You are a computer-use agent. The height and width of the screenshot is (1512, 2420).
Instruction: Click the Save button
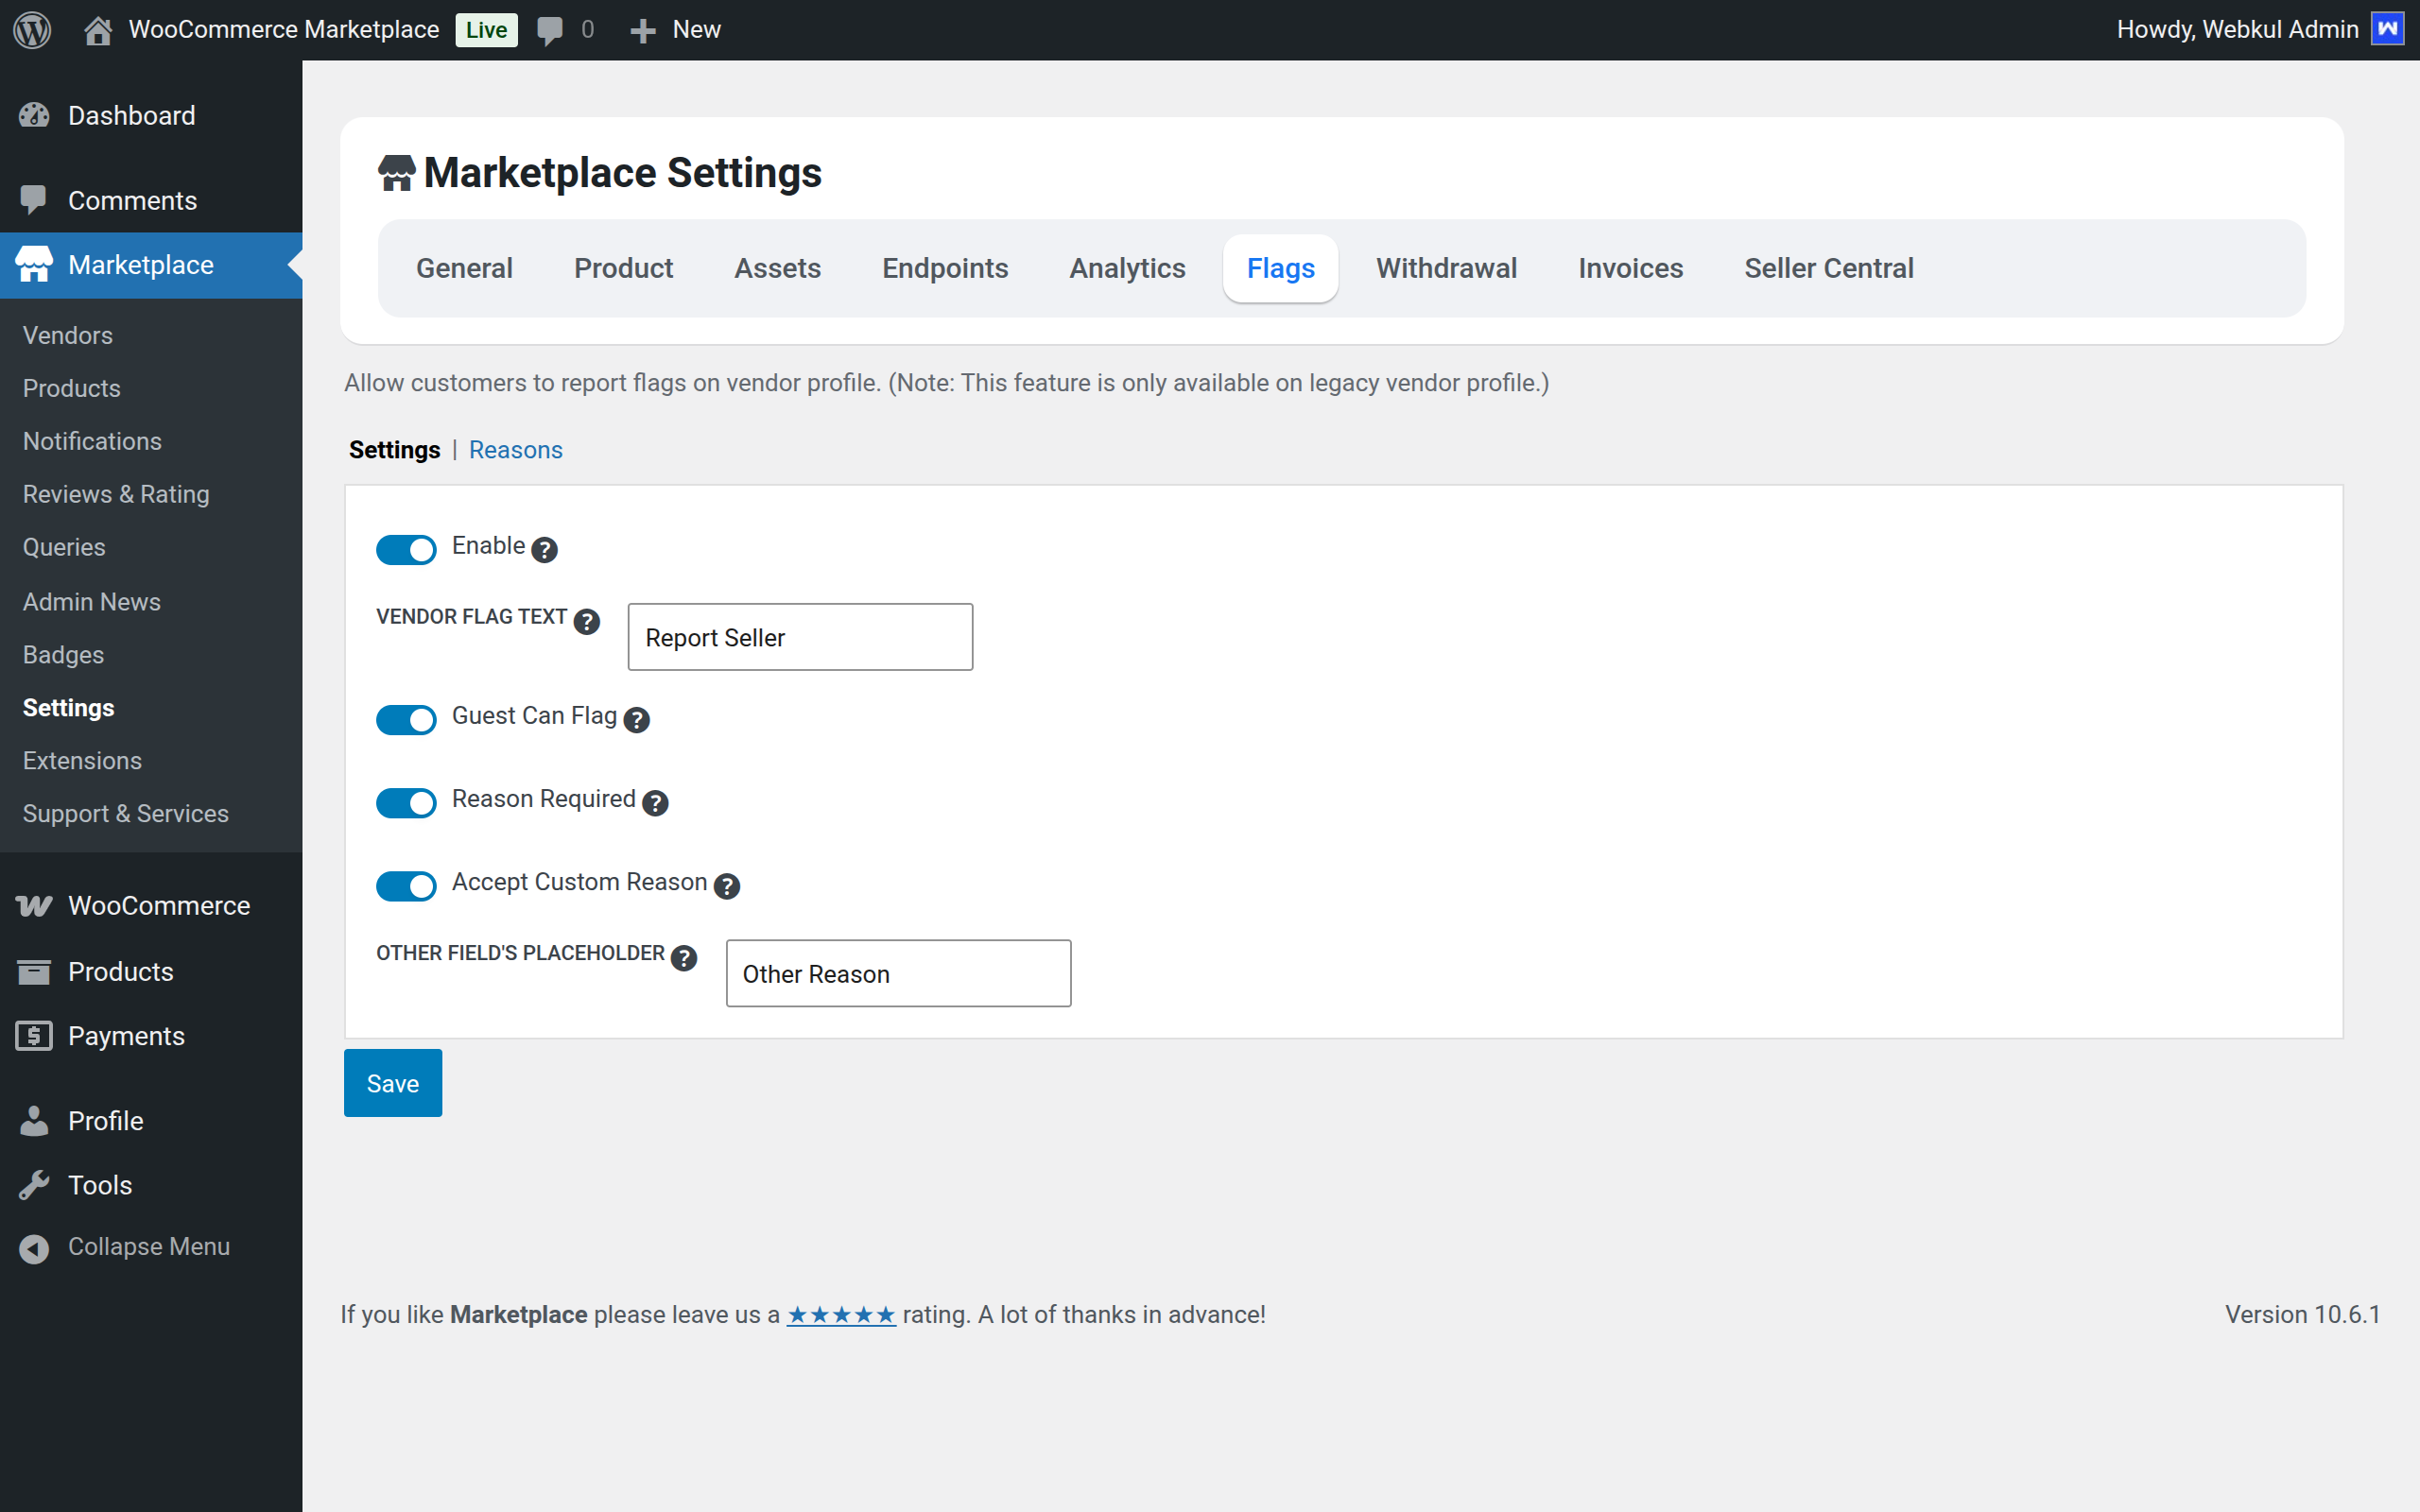pyautogui.click(x=392, y=1083)
